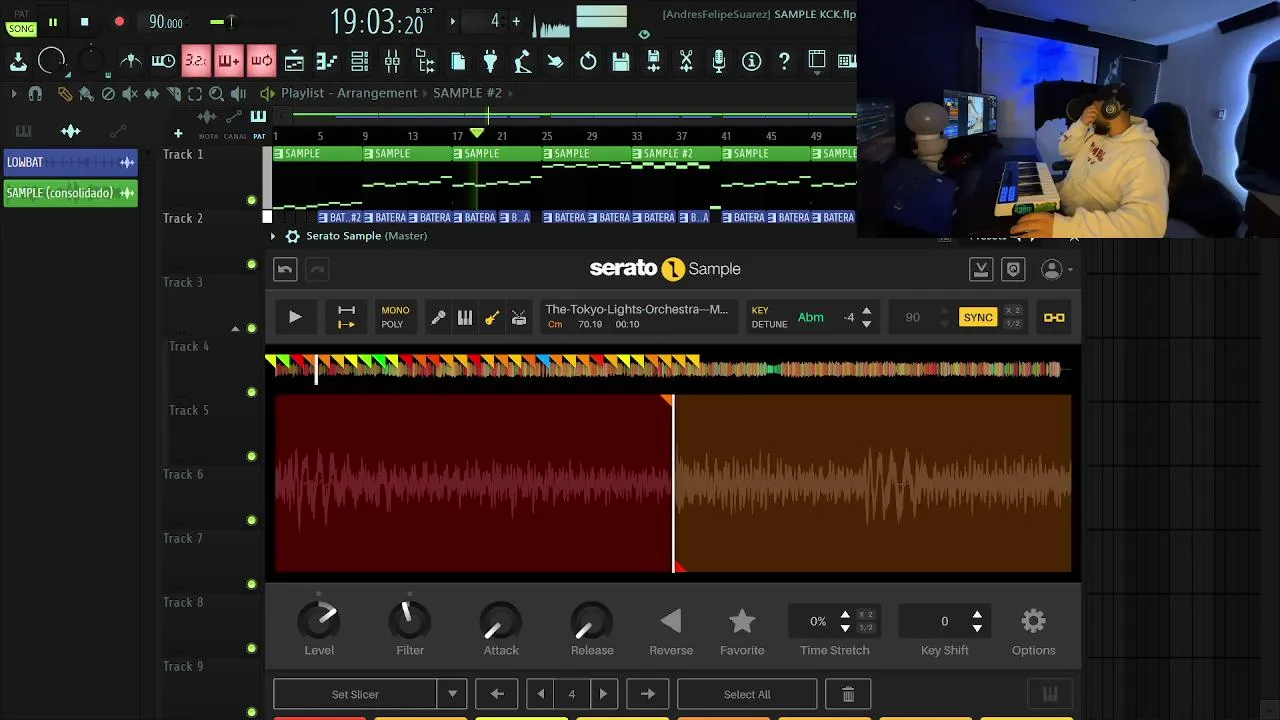Select the microphone vocal stem icon
The image size is (1280, 720).
438,318
